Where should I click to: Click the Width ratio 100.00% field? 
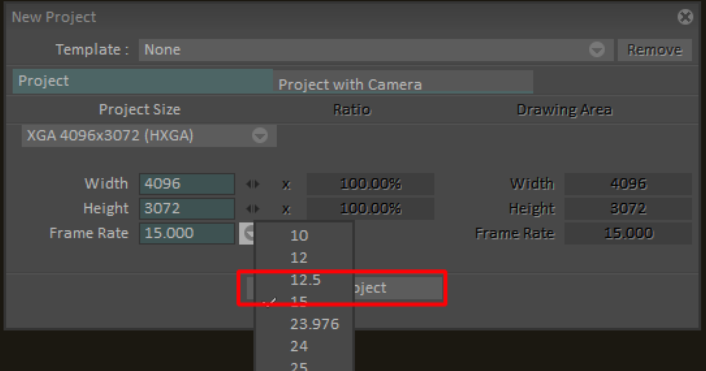[370, 184]
